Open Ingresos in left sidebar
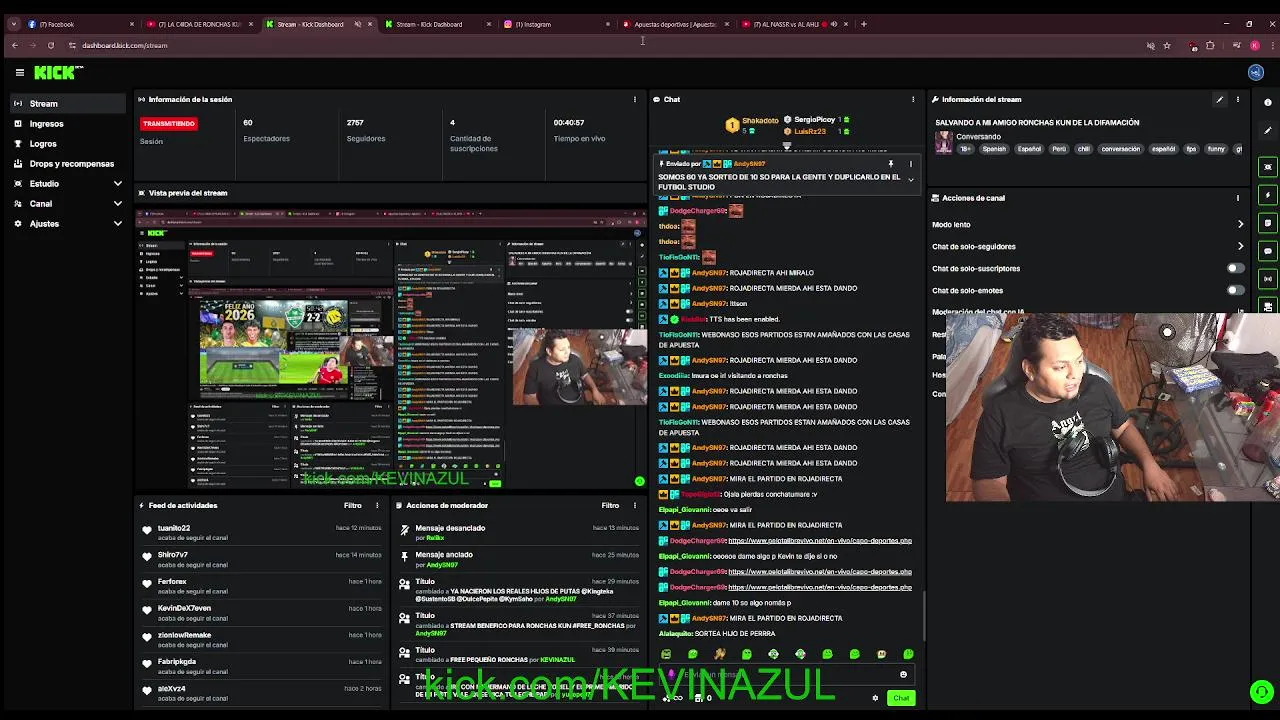 click(68, 123)
